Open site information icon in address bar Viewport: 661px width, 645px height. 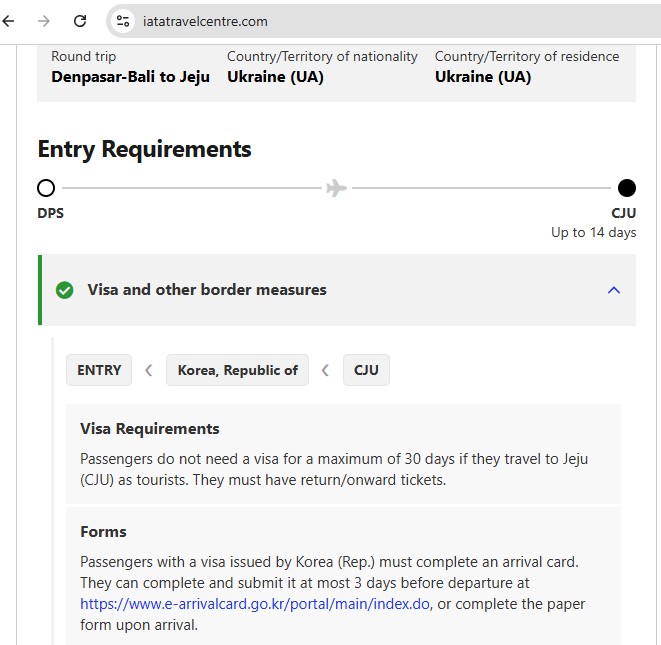point(123,21)
